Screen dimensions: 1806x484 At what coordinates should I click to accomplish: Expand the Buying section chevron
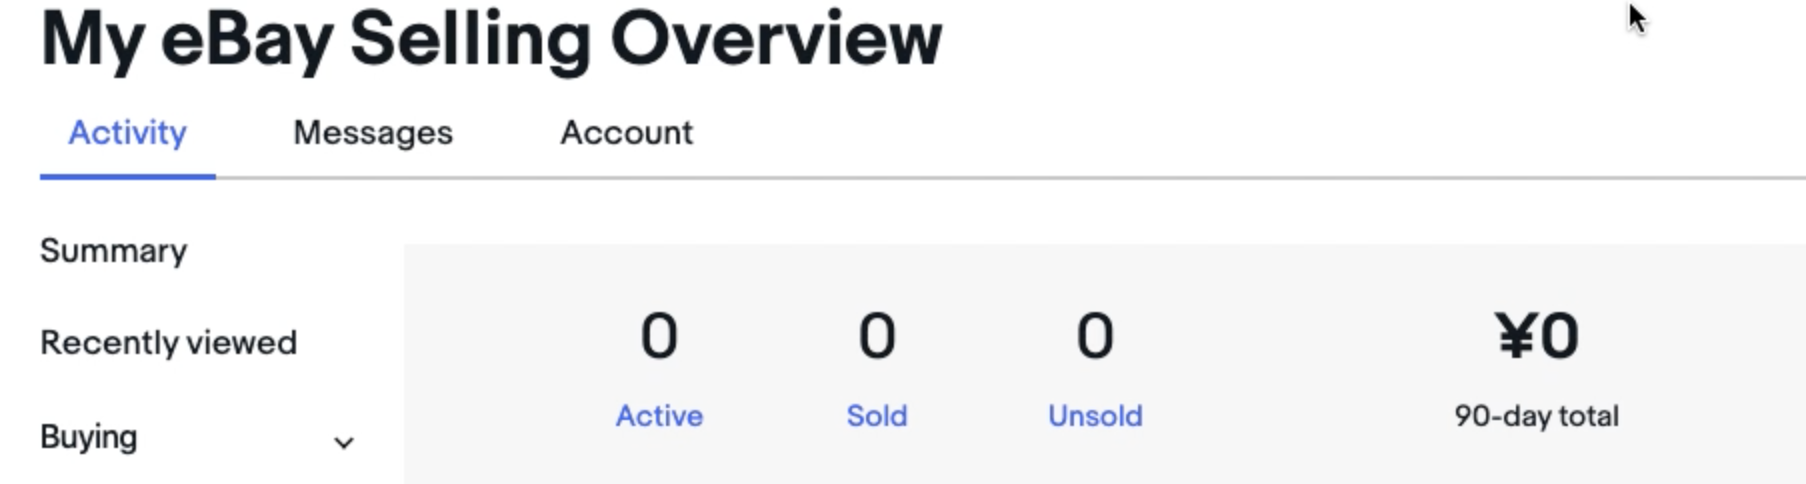pos(344,442)
